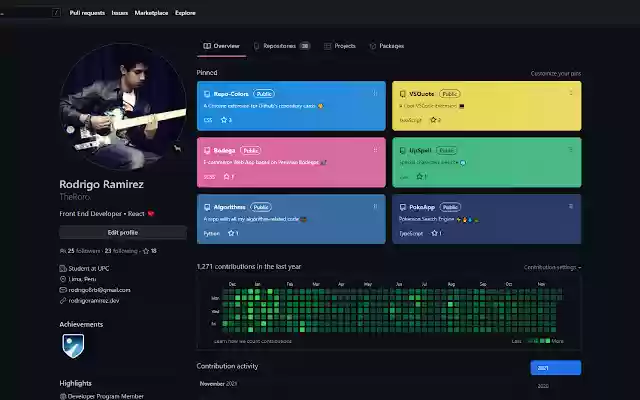Click the Repositories count badge
Screen dimensions: 640x400
(x=305, y=46)
